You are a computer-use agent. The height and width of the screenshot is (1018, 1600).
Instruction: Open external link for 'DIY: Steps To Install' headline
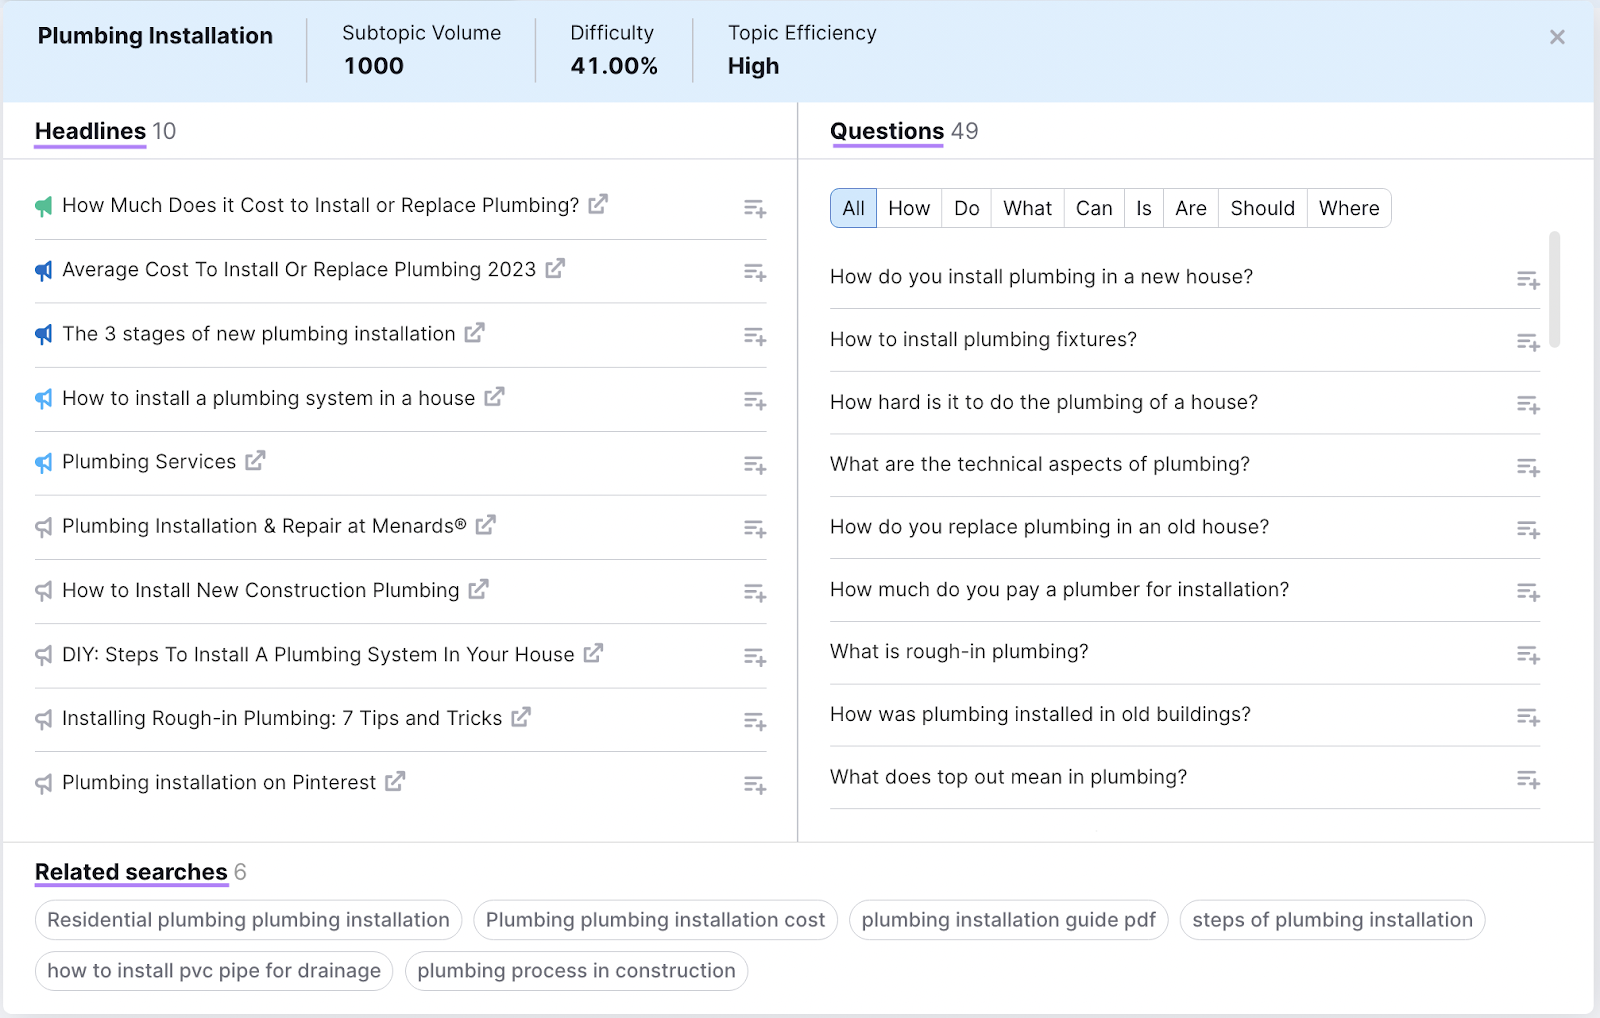click(x=594, y=654)
